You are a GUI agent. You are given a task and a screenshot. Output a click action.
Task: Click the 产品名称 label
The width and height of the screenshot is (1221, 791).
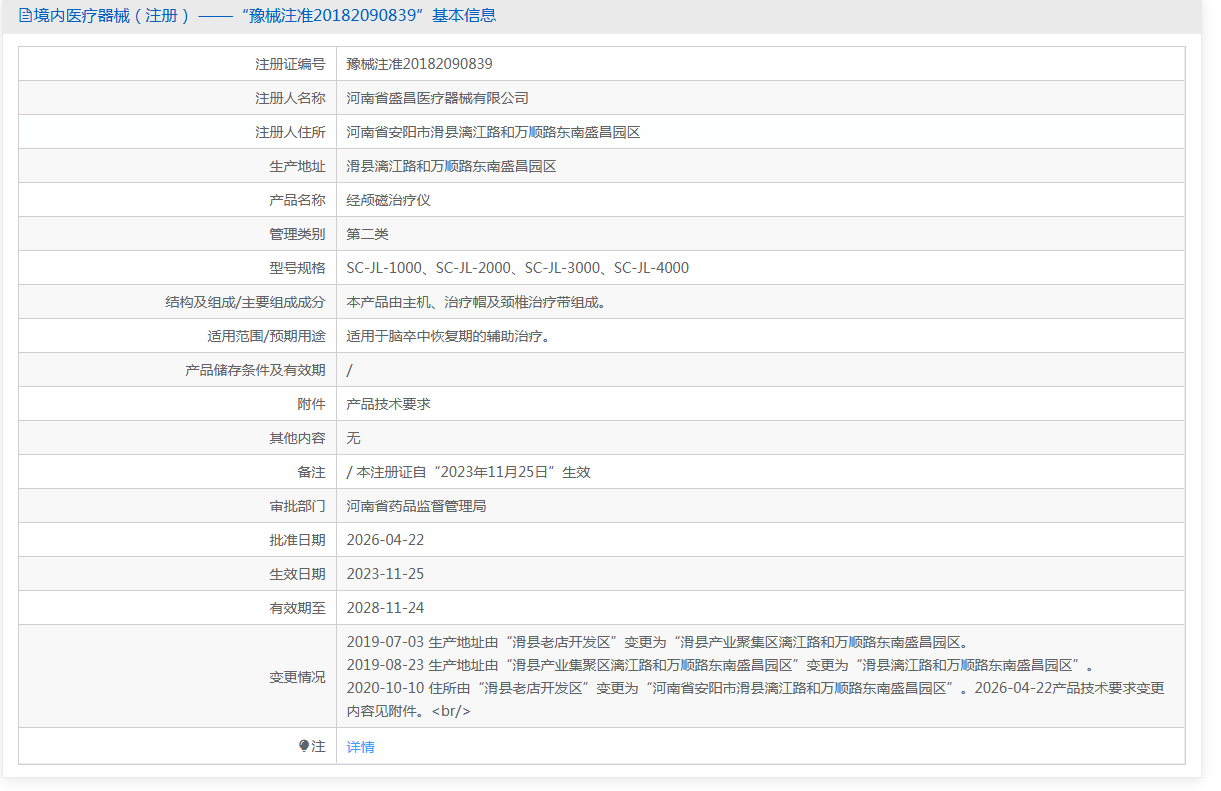pos(298,200)
